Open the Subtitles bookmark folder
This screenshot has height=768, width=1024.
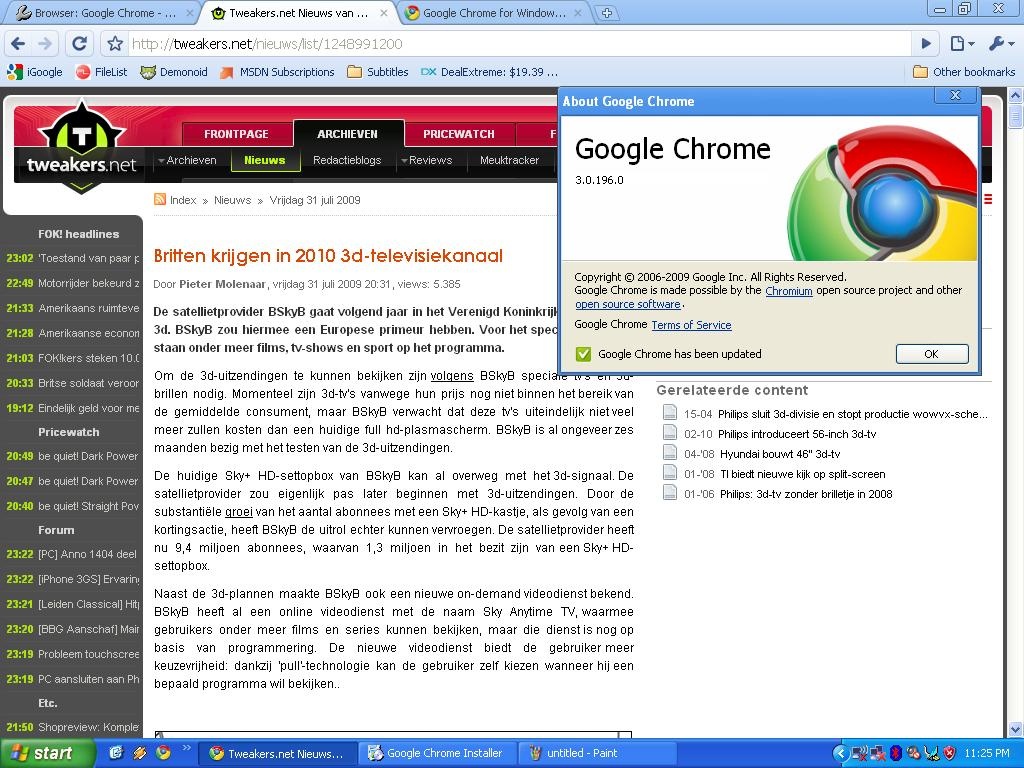pos(377,72)
